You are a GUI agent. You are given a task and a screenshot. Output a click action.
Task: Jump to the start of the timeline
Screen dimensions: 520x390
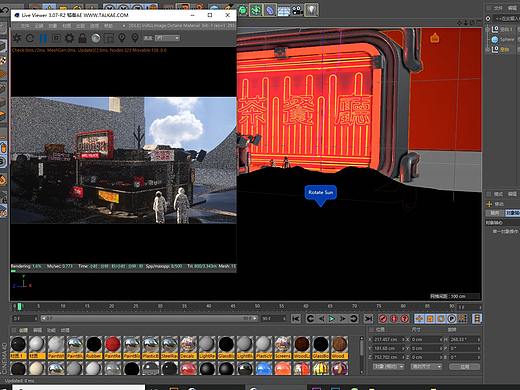(x=296, y=319)
